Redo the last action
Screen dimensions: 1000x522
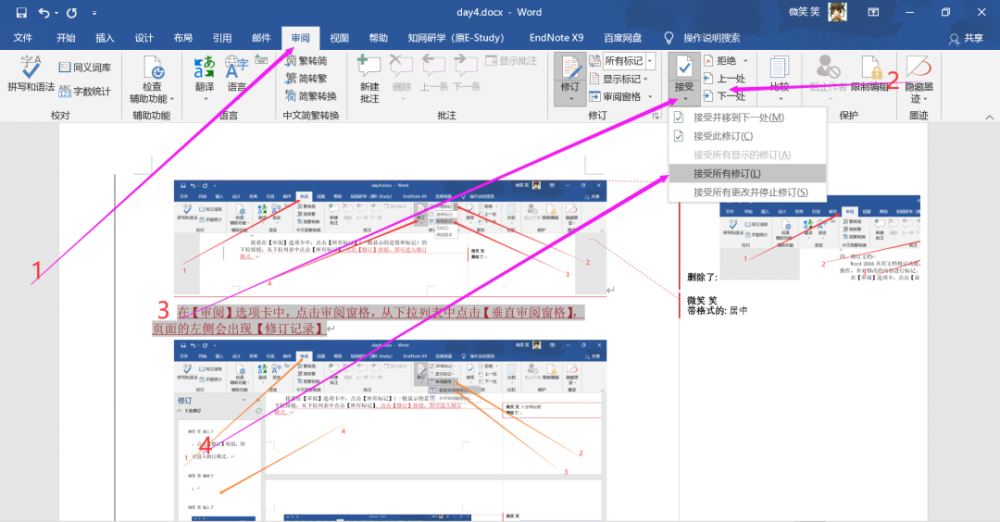tap(71, 12)
